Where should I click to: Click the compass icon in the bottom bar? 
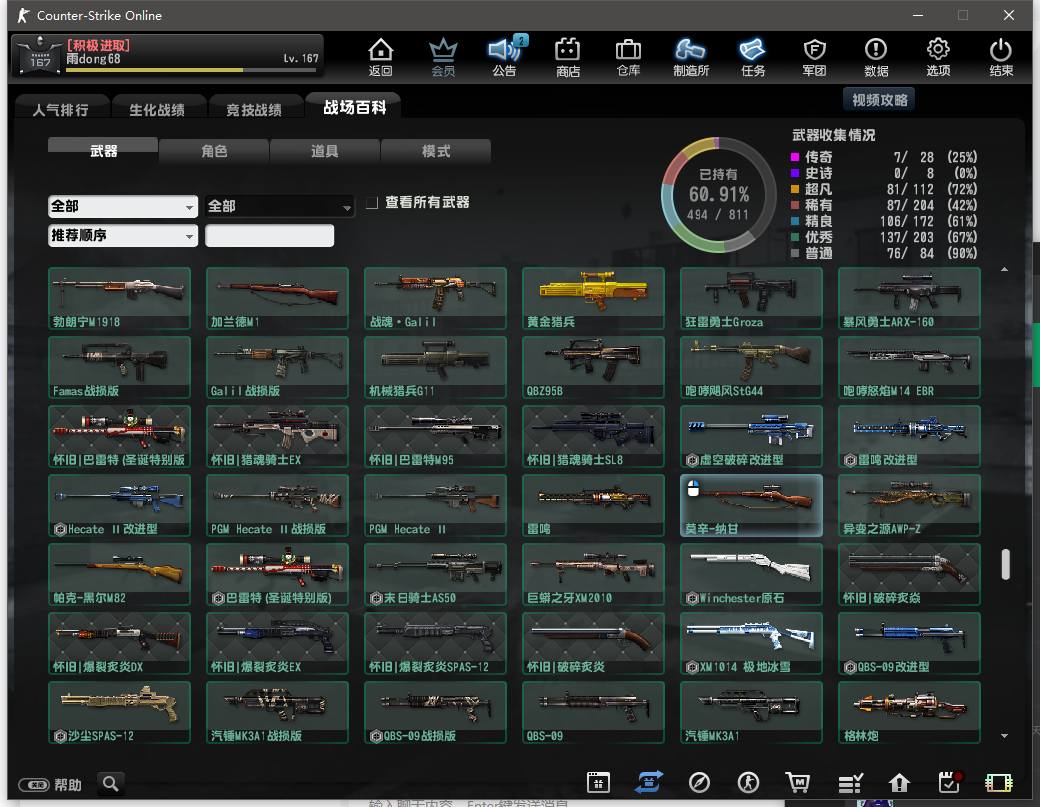pyautogui.click(x=699, y=783)
